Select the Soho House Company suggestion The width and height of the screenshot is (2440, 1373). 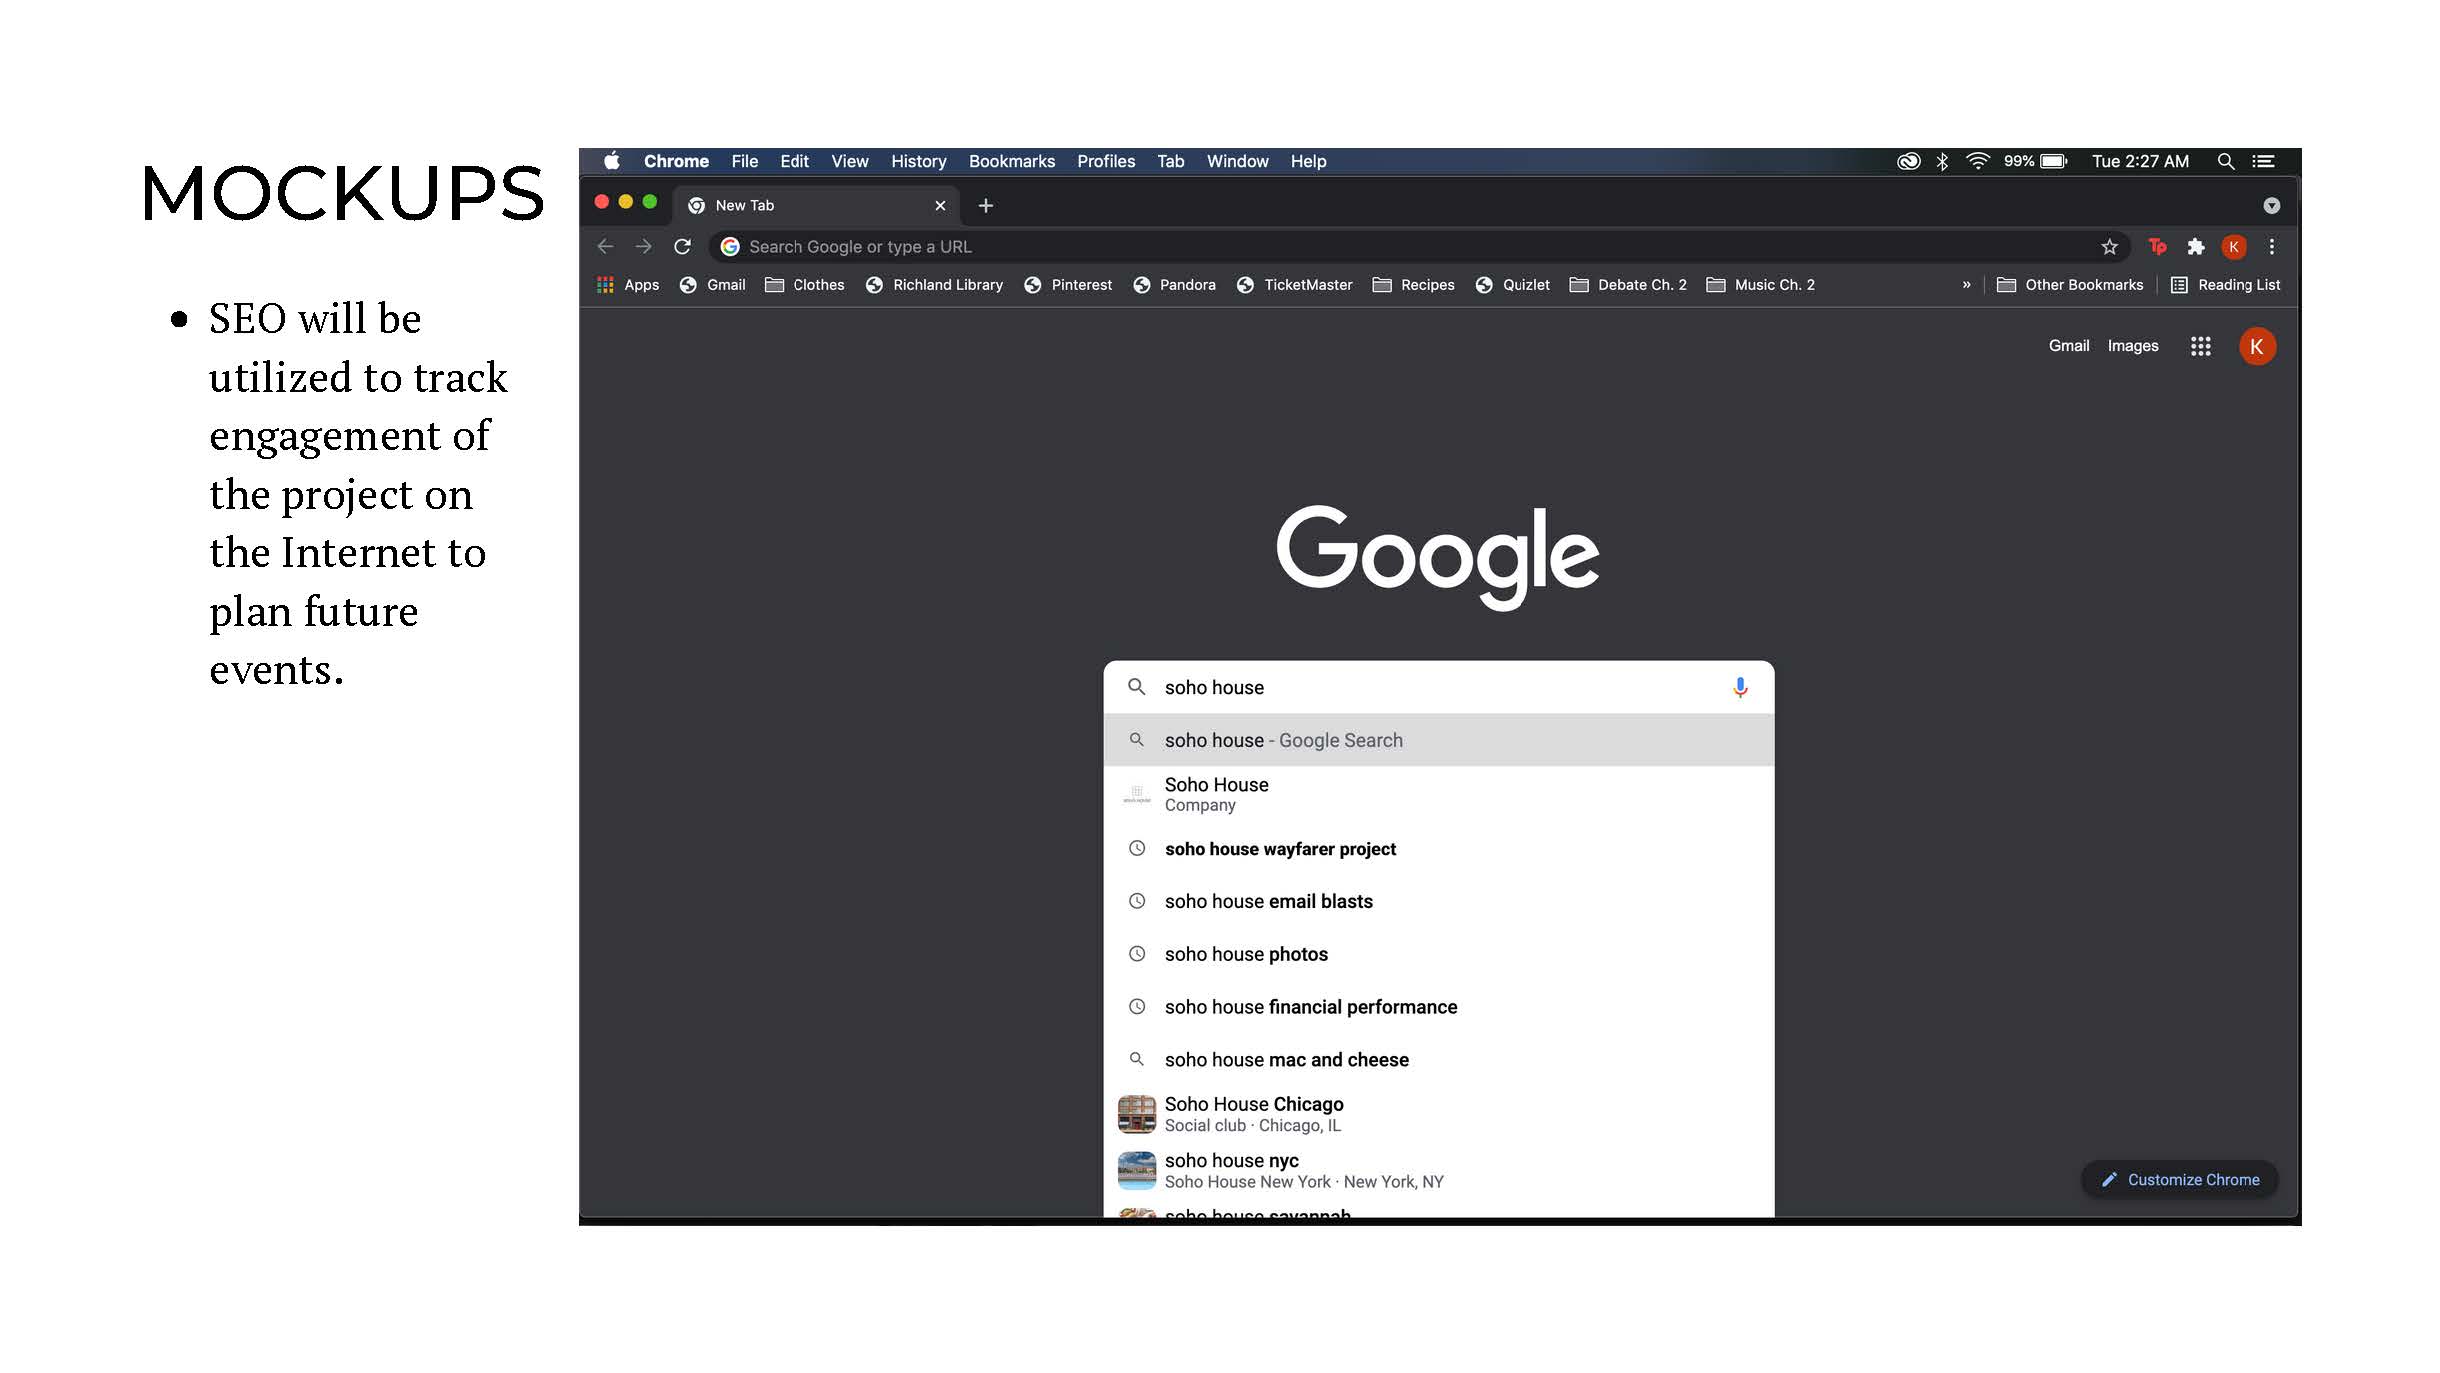tap(1438, 794)
